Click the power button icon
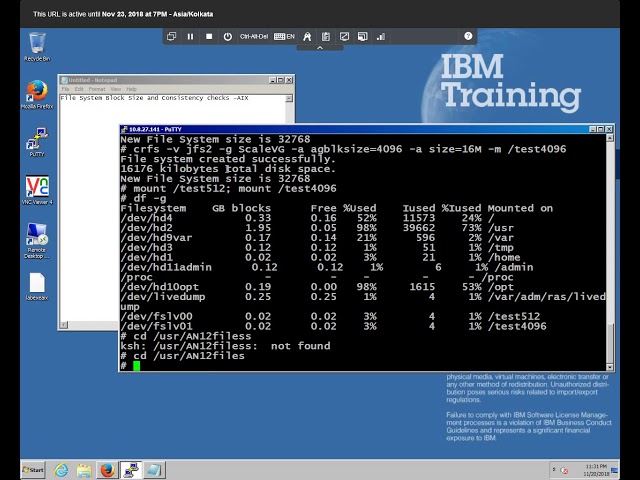640x480 pixels. 228,37
